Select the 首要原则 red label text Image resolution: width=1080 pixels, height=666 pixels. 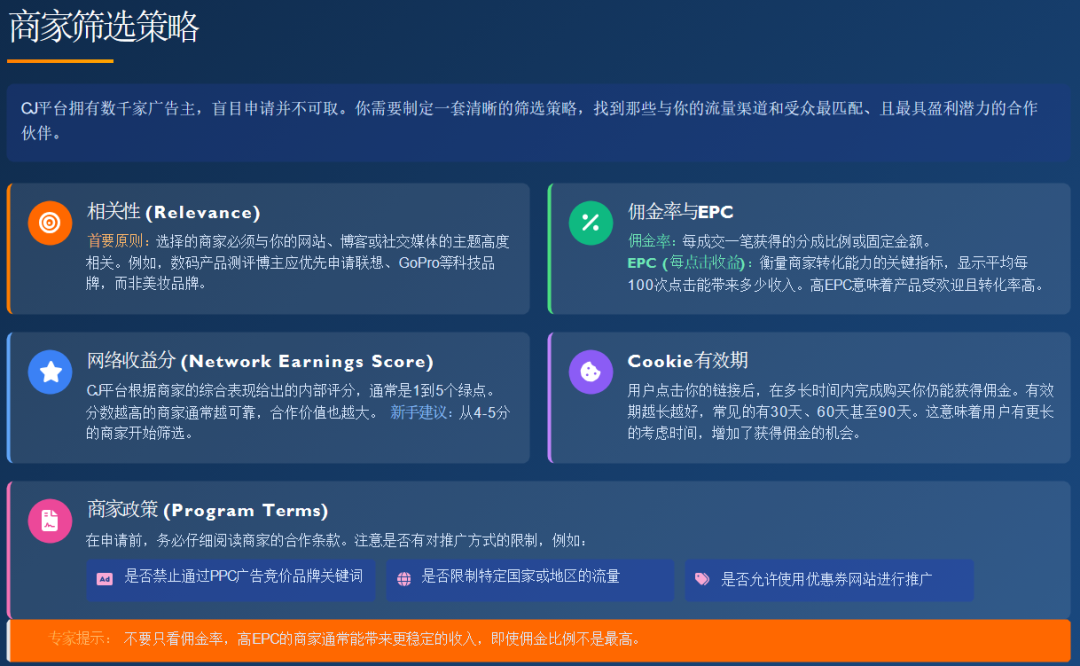[112, 241]
